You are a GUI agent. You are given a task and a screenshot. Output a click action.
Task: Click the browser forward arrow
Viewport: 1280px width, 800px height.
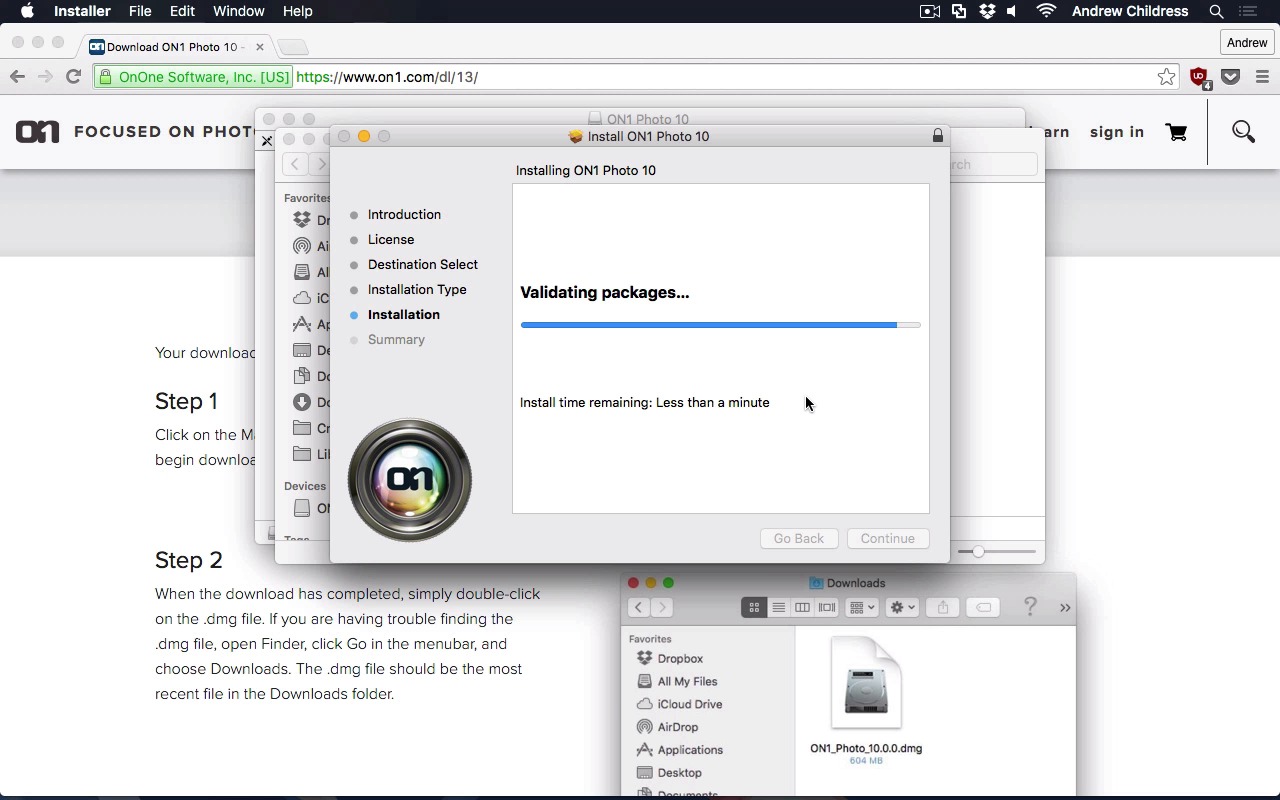(45, 77)
